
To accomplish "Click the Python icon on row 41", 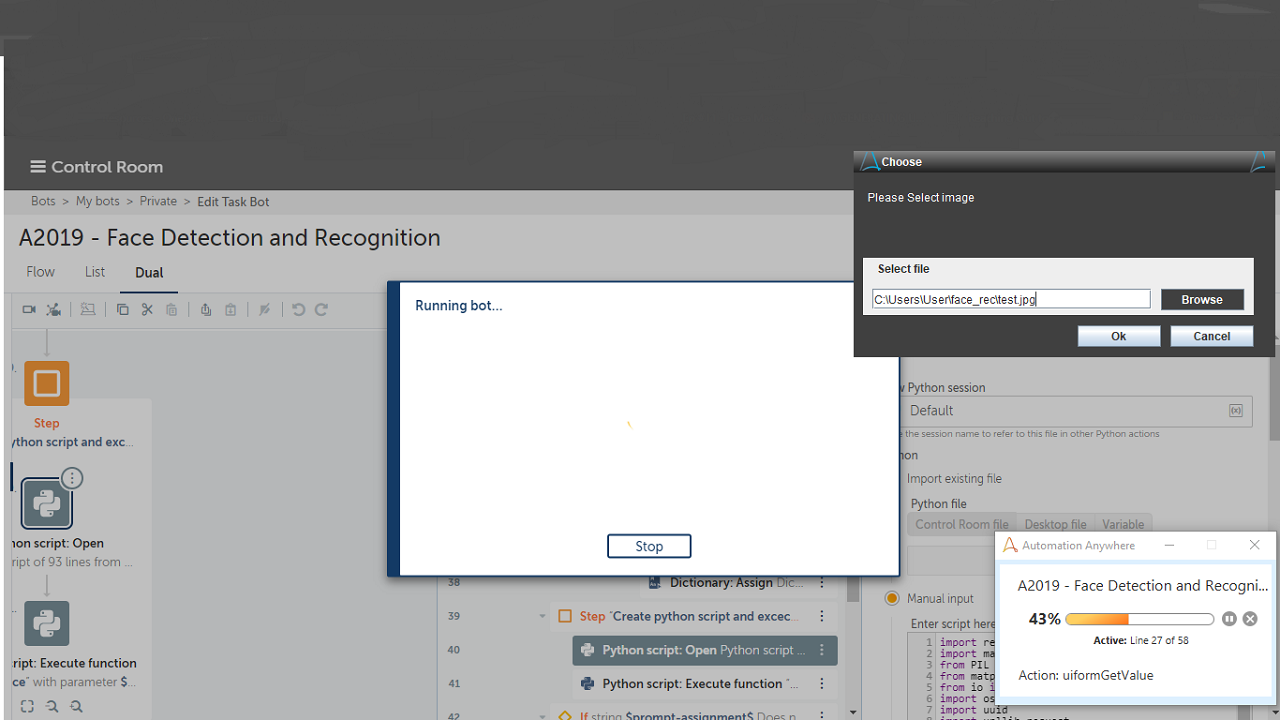I will pyautogui.click(x=587, y=684).
